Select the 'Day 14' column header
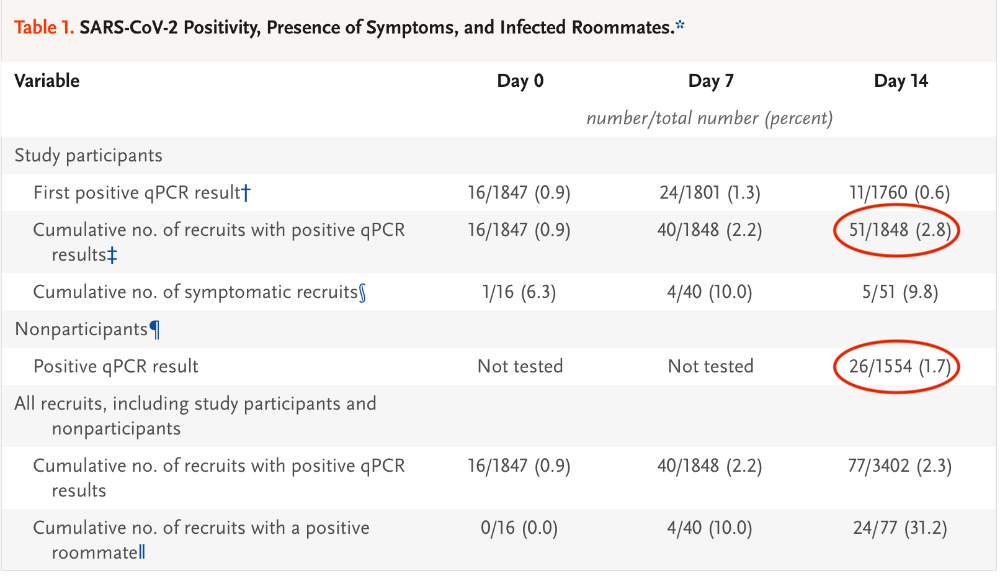This screenshot has width=1000, height=576. (901, 81)
